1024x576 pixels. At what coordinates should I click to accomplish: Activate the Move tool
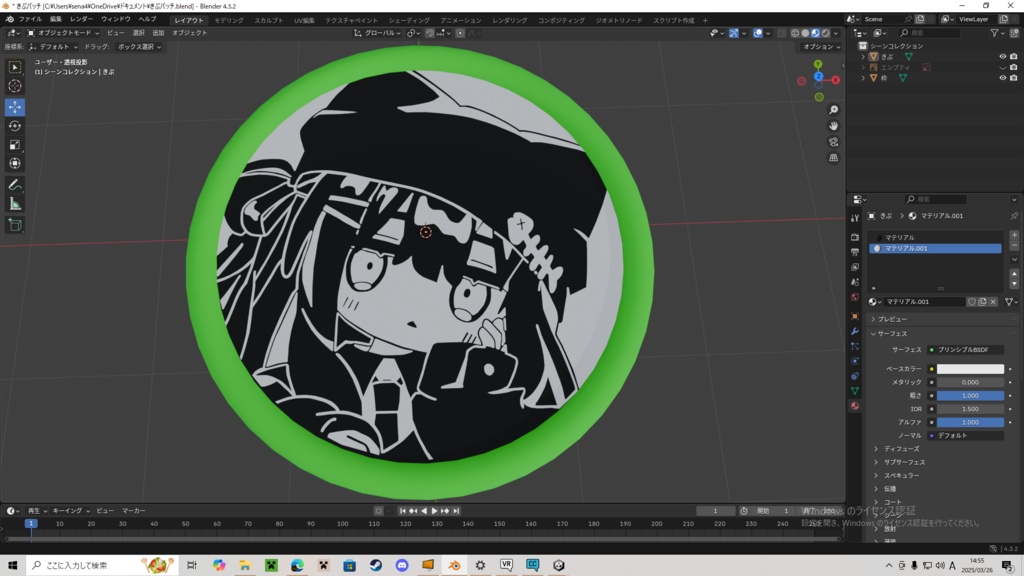[x=14, y=106]
